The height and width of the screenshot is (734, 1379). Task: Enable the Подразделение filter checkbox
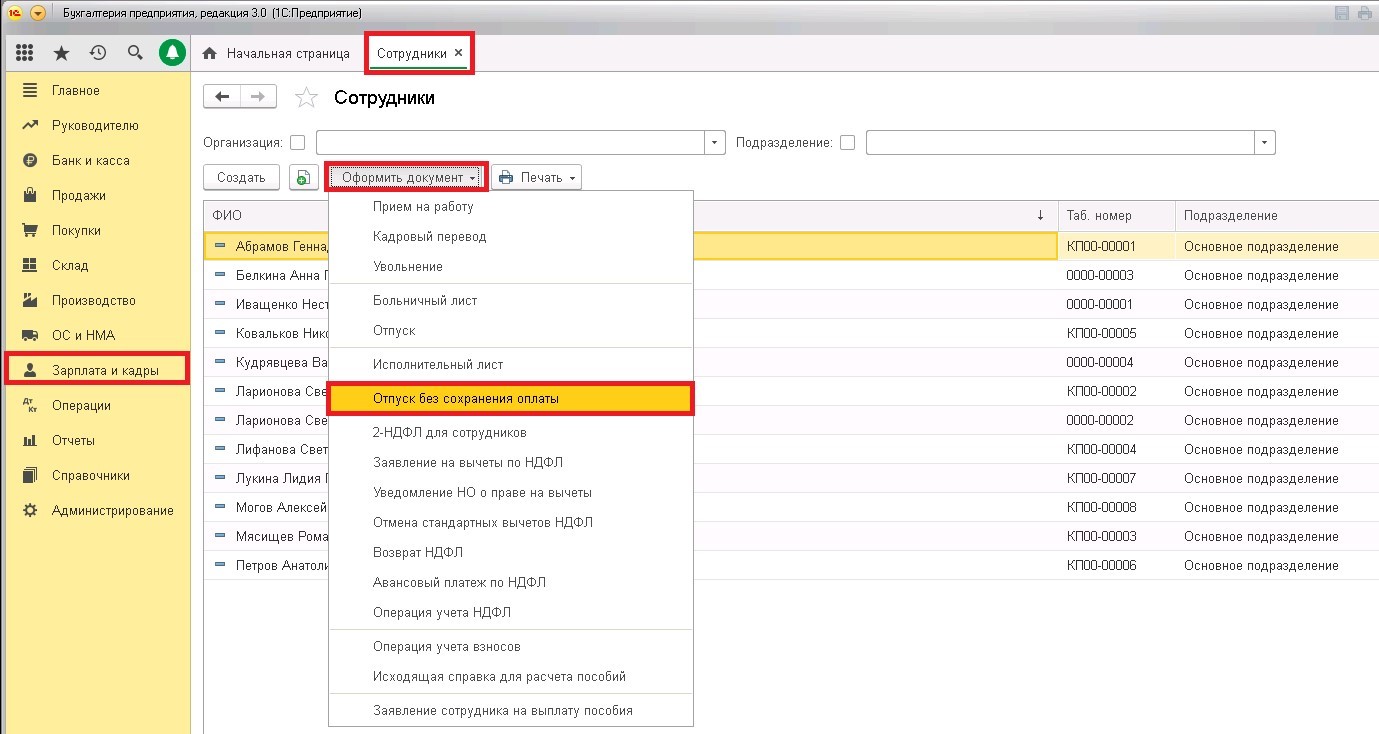(847, 143)
